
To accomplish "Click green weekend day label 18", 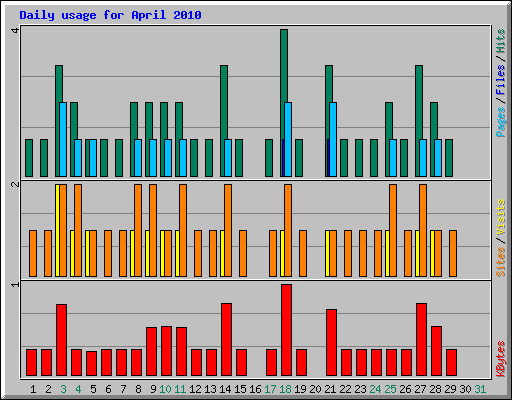I will click(285, 389).
